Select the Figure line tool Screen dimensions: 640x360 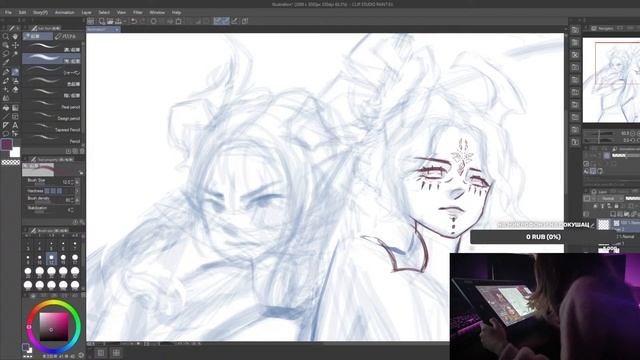pos(6,117)
